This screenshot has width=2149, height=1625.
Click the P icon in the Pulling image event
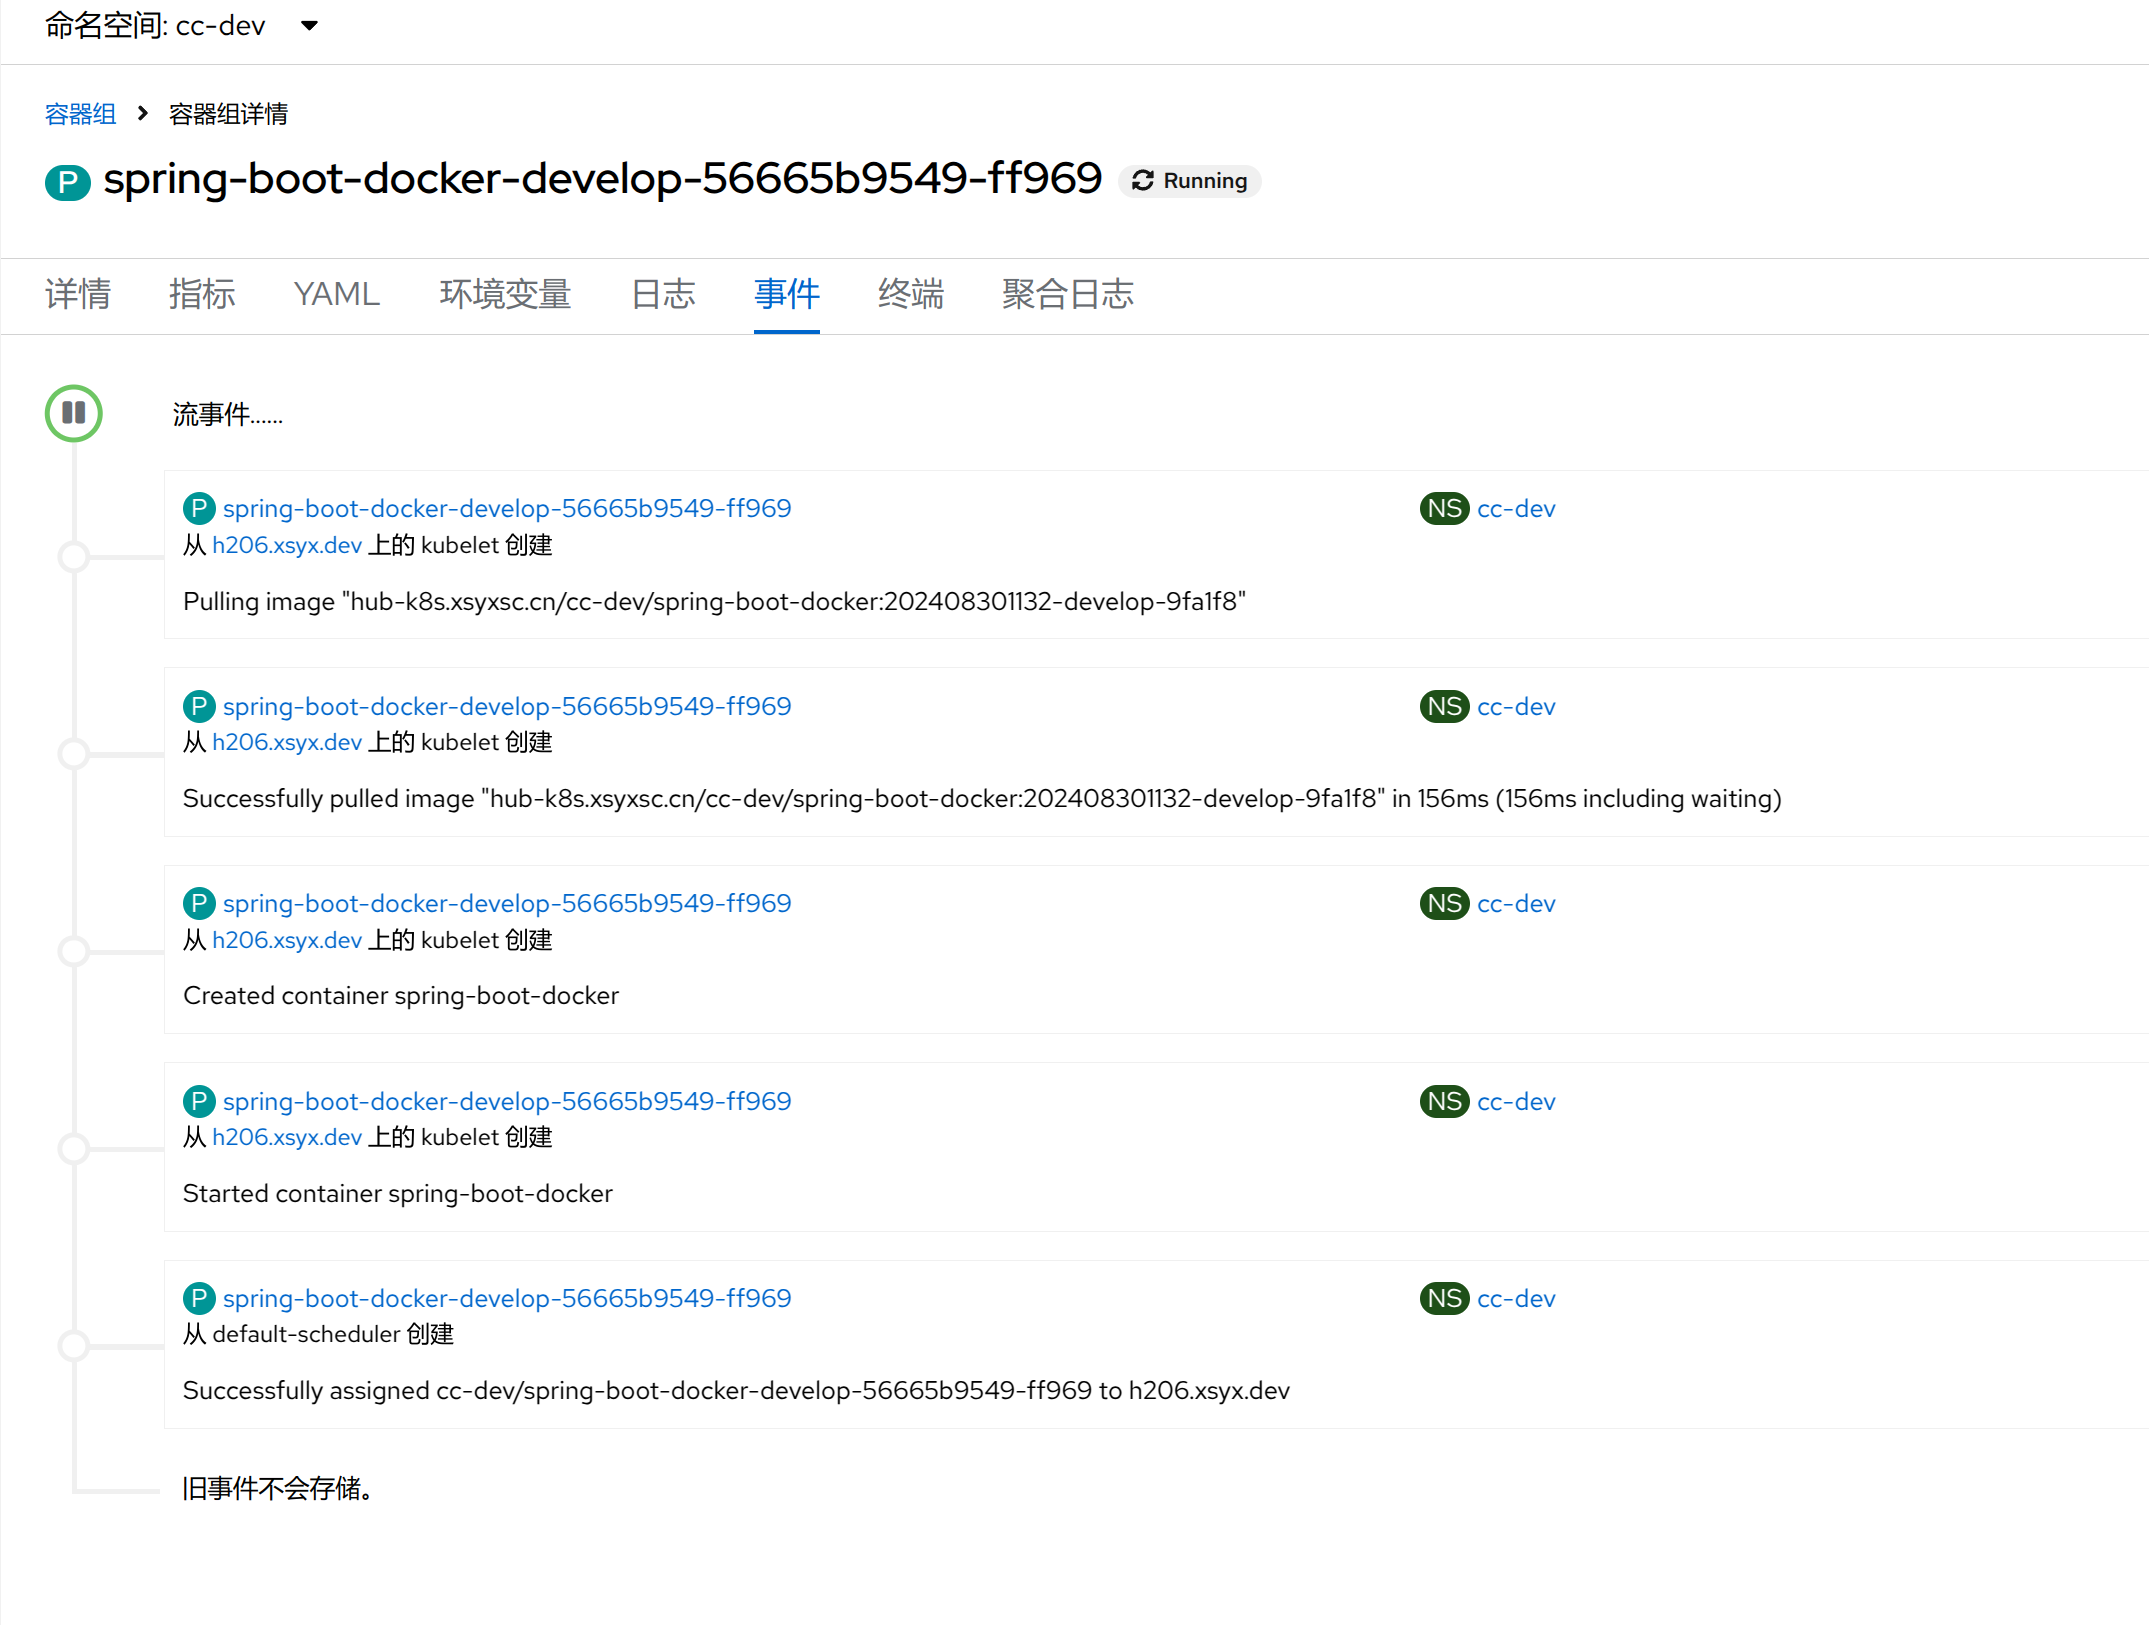(199, 509)
